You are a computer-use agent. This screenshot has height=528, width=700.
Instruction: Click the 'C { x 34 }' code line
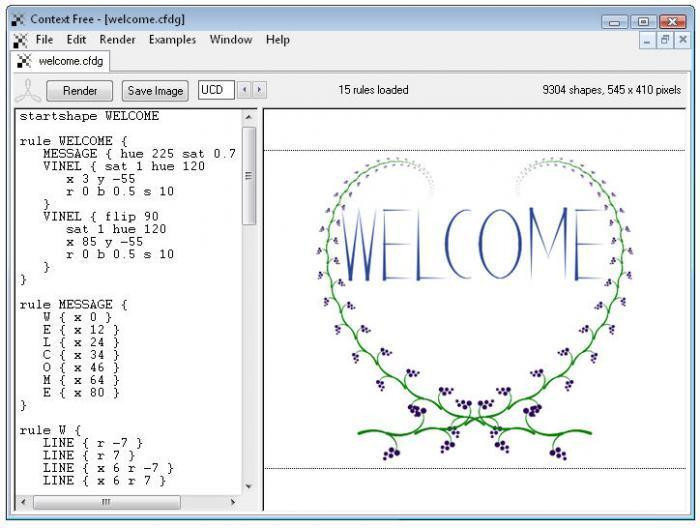[81, 355]
